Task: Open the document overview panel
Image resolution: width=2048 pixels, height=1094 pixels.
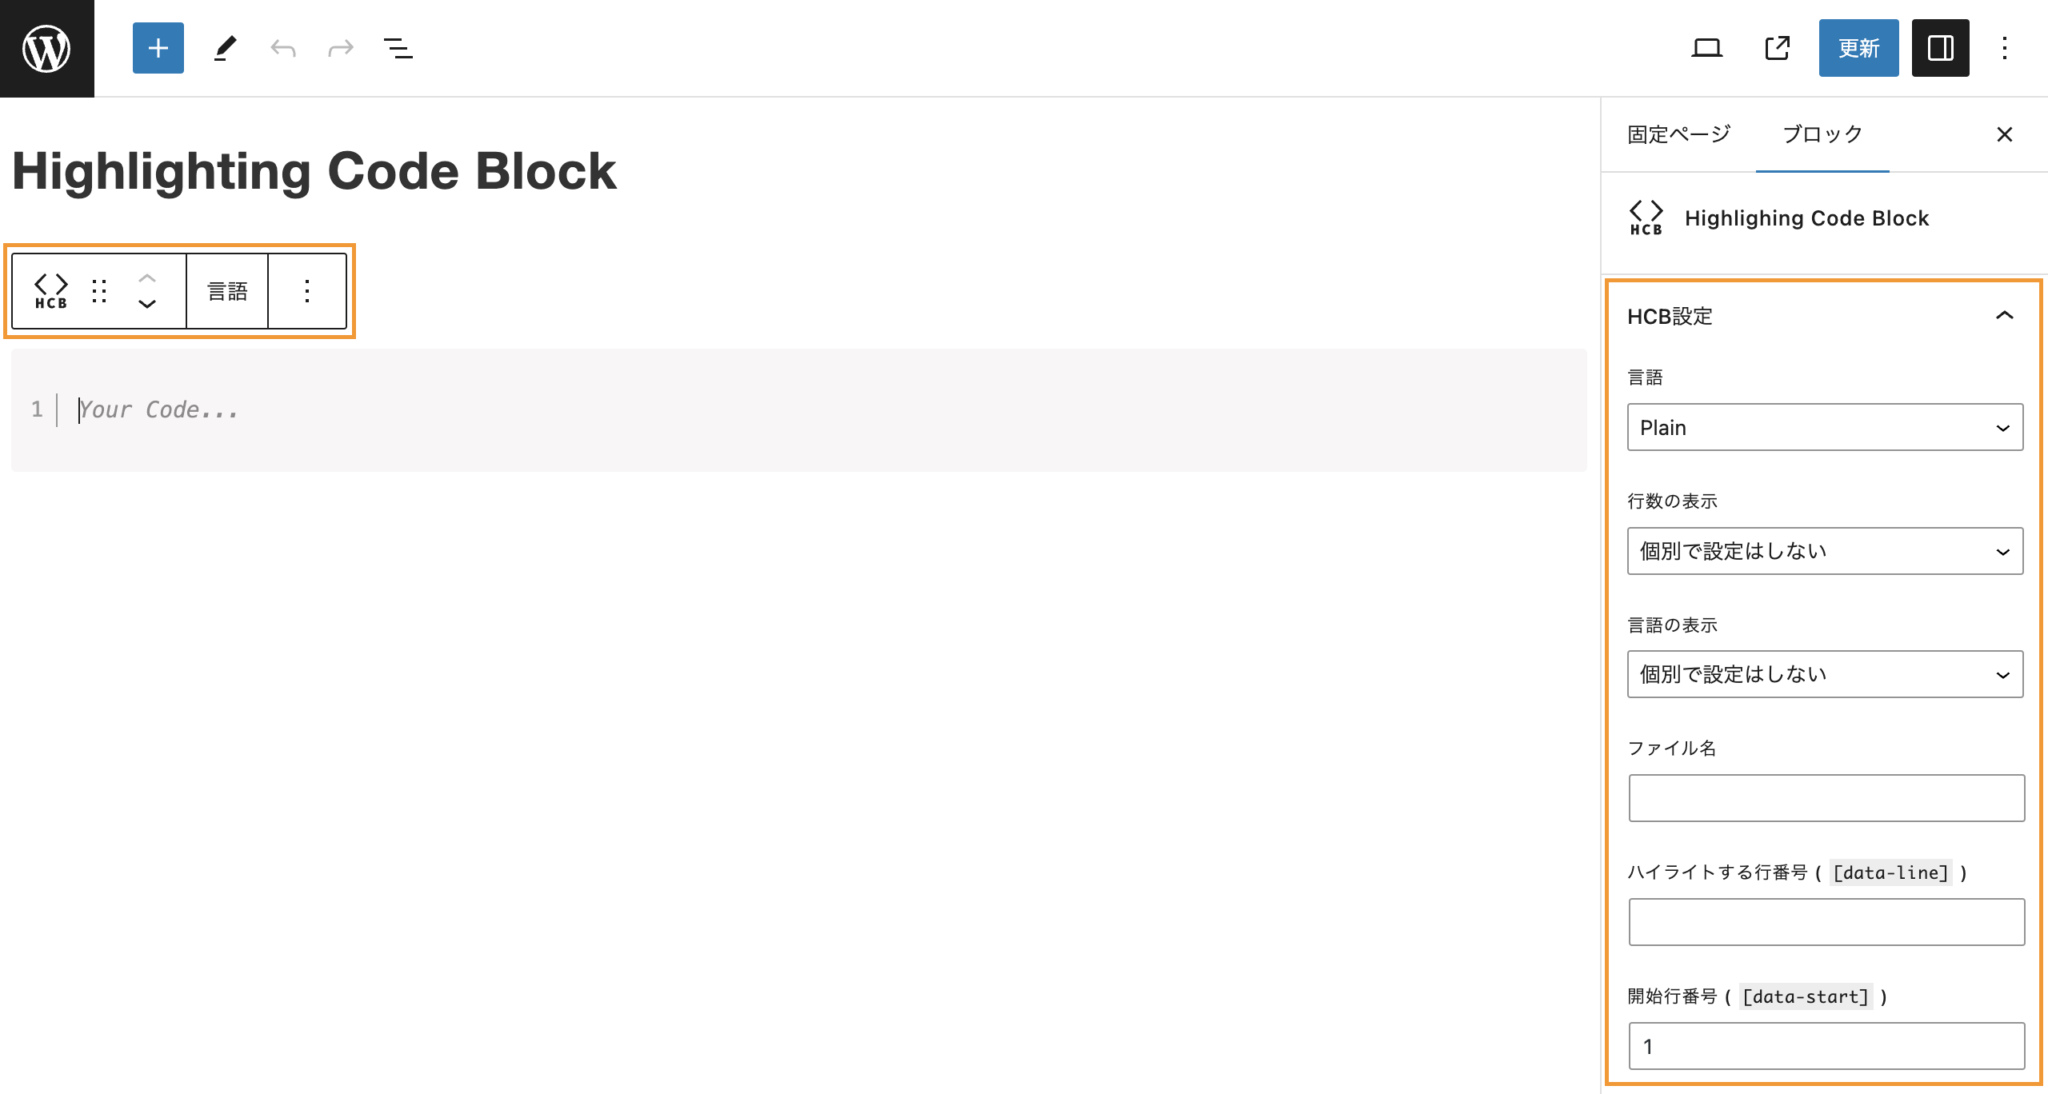Action: (x=398, y=47)
